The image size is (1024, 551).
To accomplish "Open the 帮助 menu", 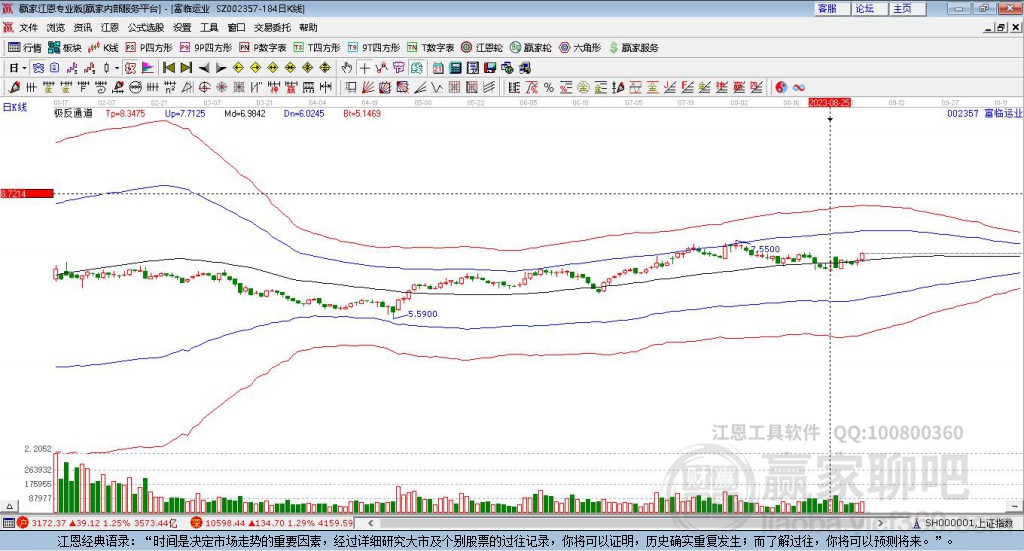I will click(x=308, y=27).
